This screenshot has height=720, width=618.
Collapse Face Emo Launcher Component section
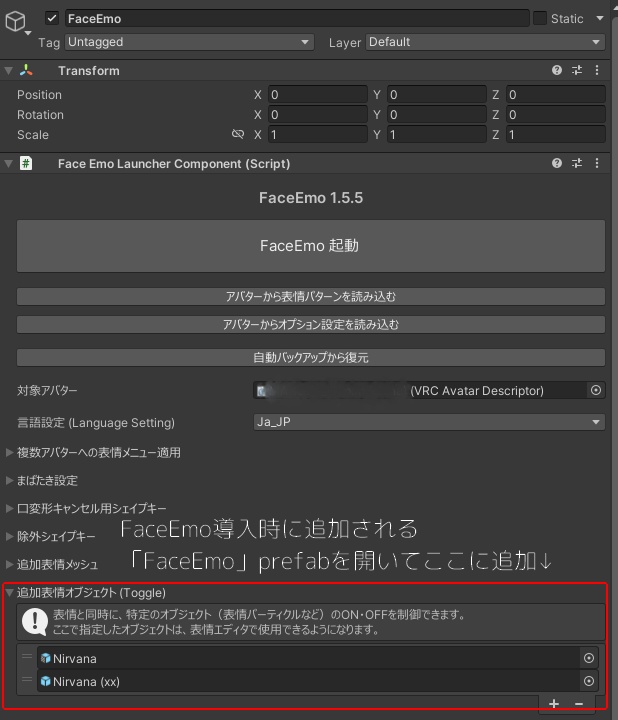tap(8, 163)
